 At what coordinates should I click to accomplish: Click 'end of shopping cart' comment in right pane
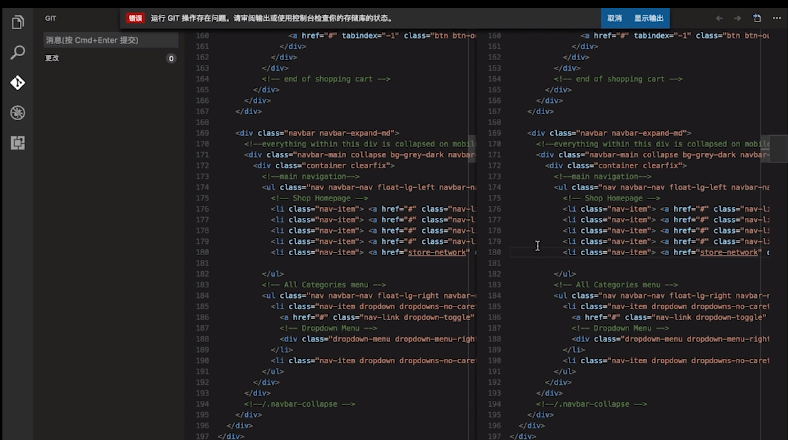[618, 79]
